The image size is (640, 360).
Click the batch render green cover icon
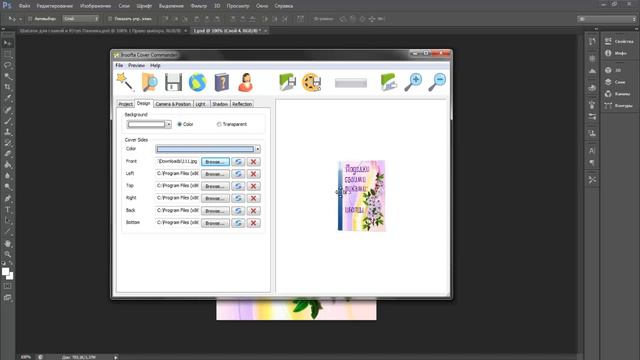[x=389, y=82]
